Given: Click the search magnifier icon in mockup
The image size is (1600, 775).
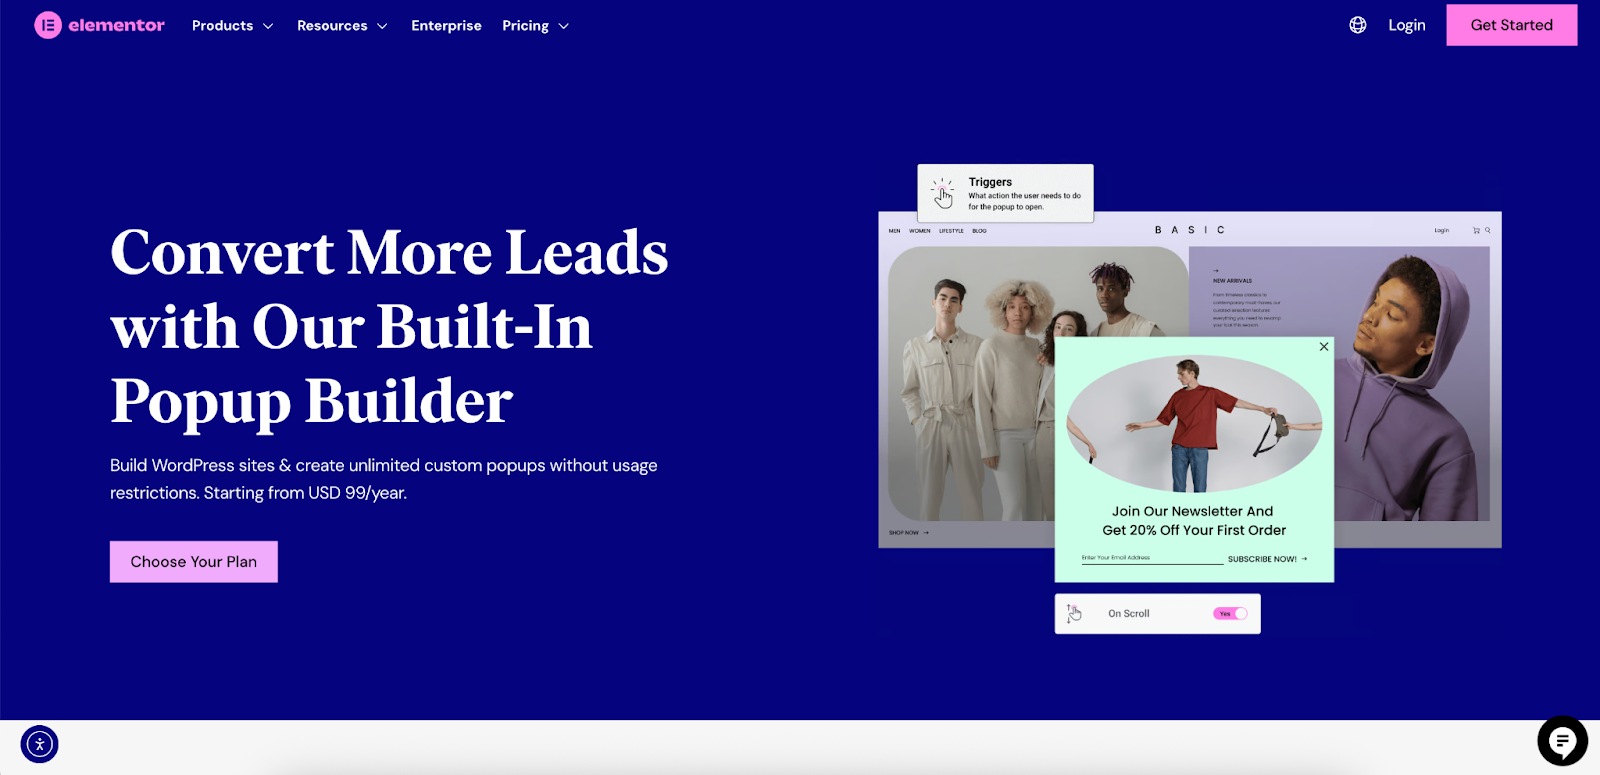Looking at the screenshot, I should point(1488,231).
